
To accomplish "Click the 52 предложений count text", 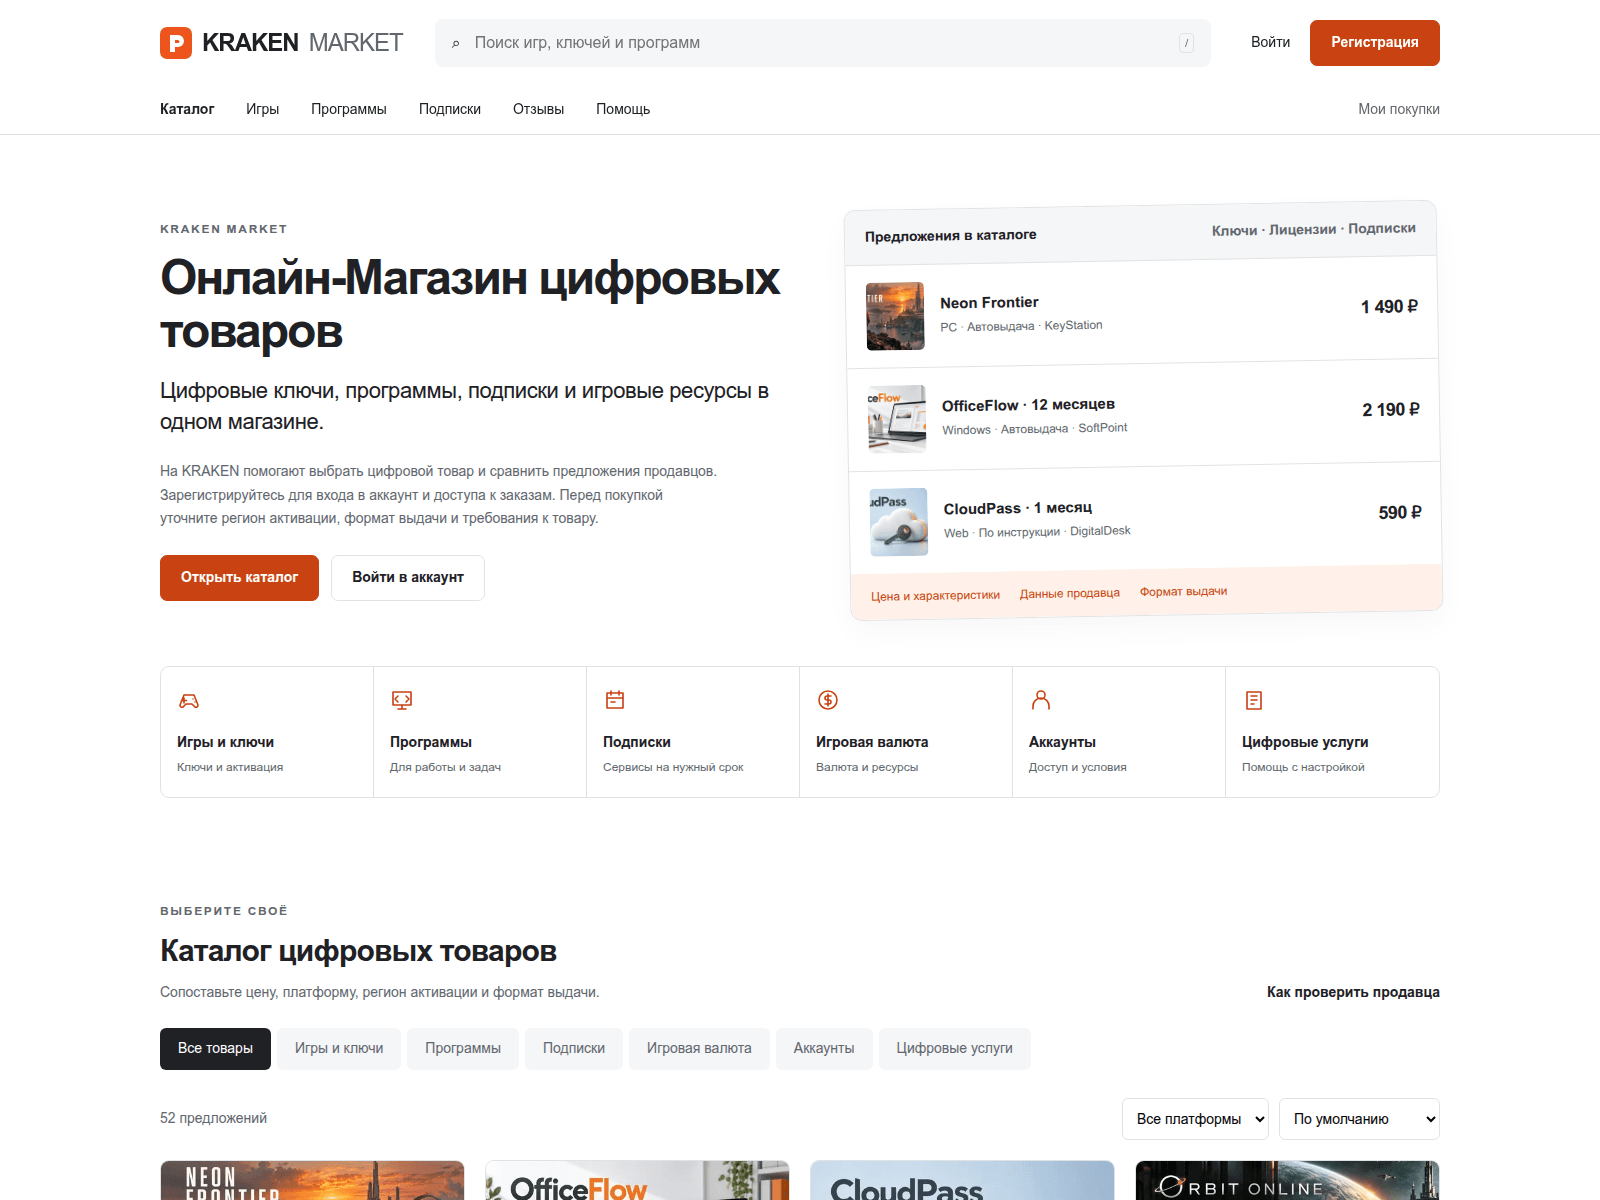I will [x=213, y=1118].
